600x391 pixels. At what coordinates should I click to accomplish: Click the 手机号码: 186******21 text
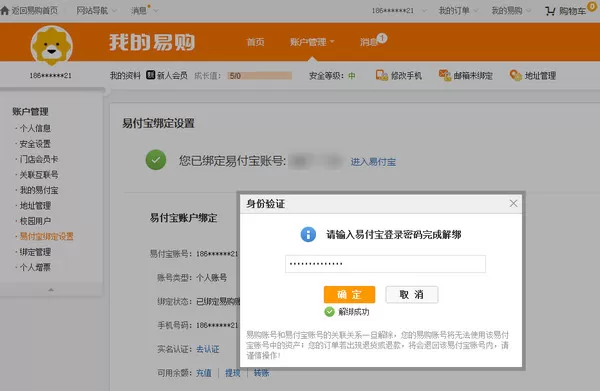pyautogui.click(x=198, y=325)
